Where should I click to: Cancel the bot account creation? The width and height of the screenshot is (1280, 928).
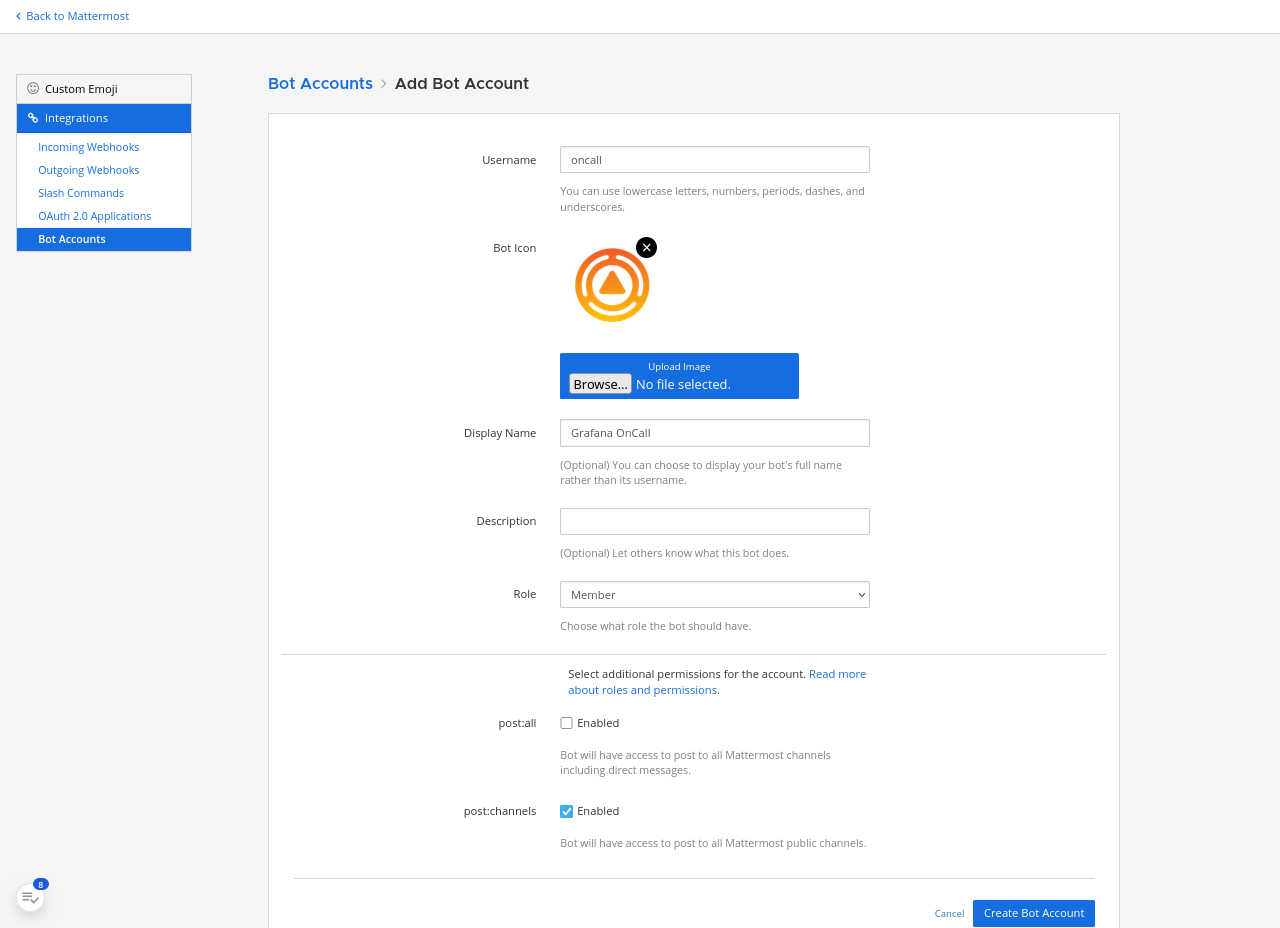point(948,913)
